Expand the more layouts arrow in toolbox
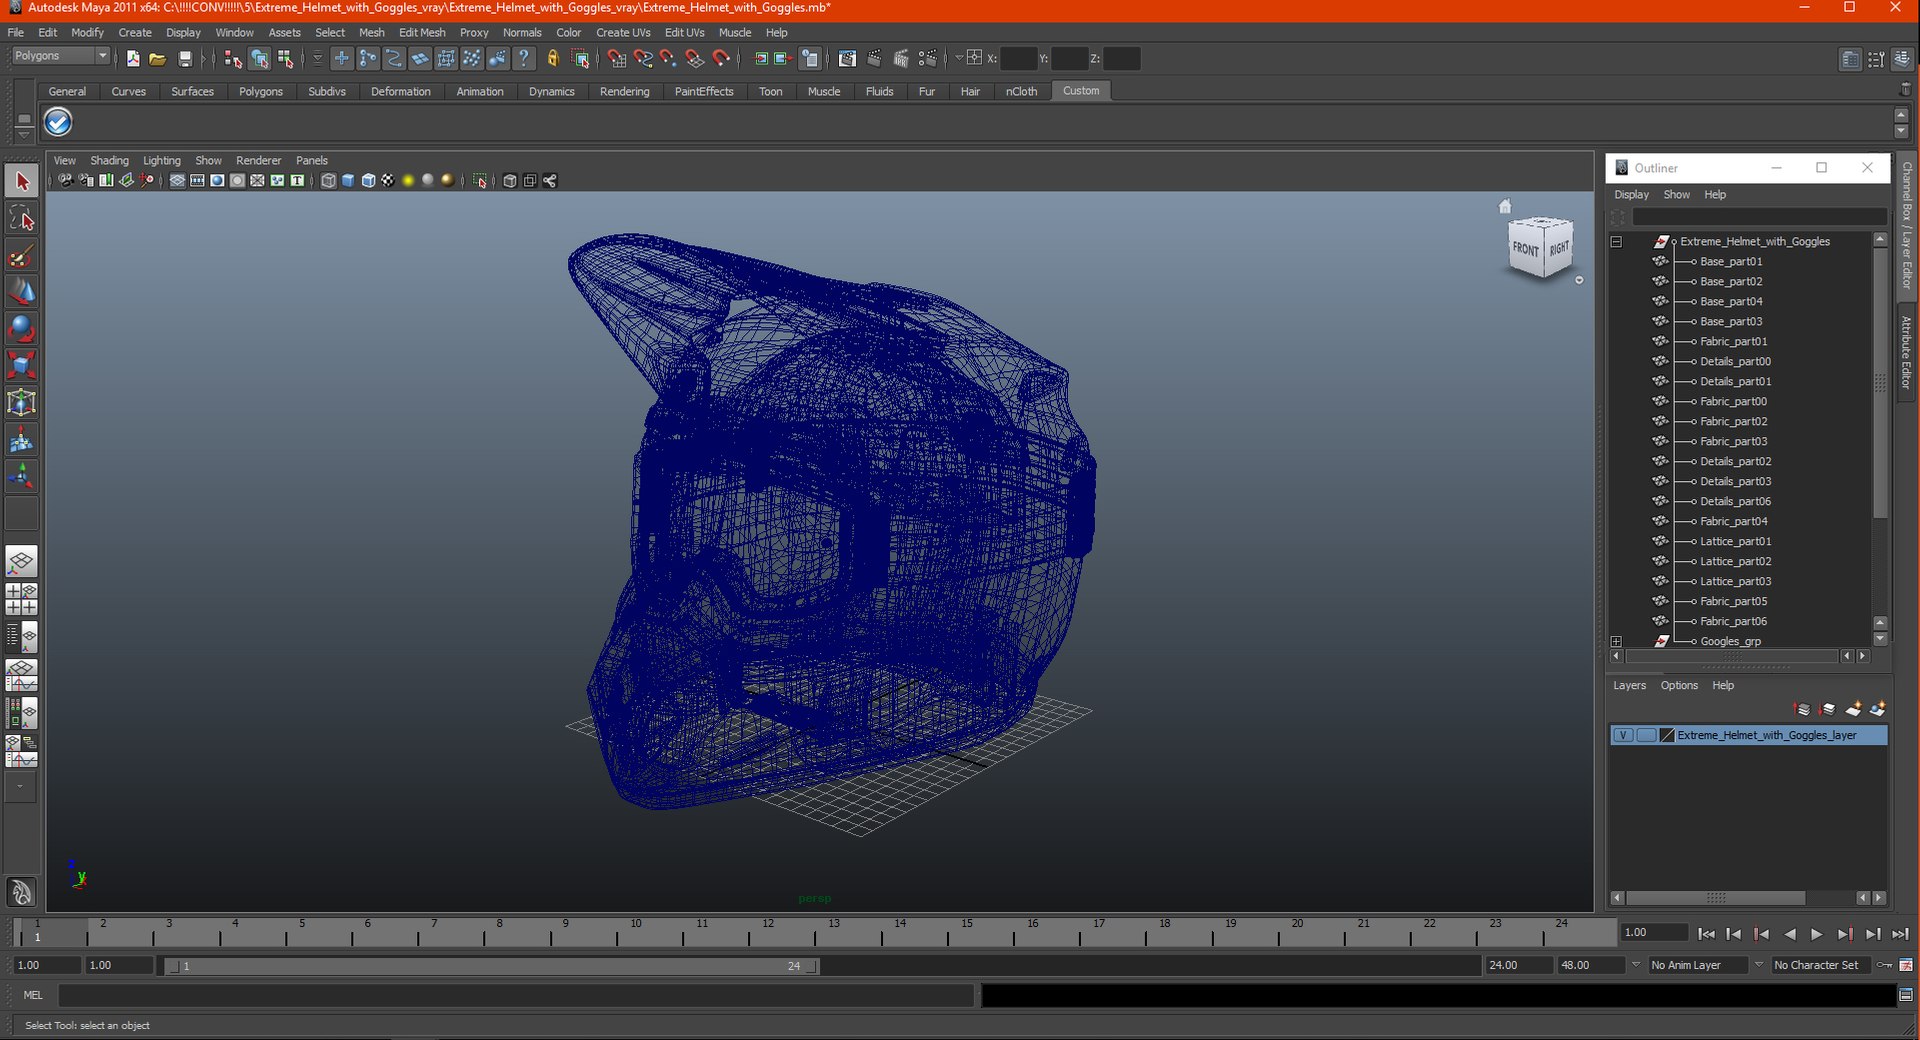Image resolution: width=1920 pixels, height=1040 pixels. [x=20, y=787]
